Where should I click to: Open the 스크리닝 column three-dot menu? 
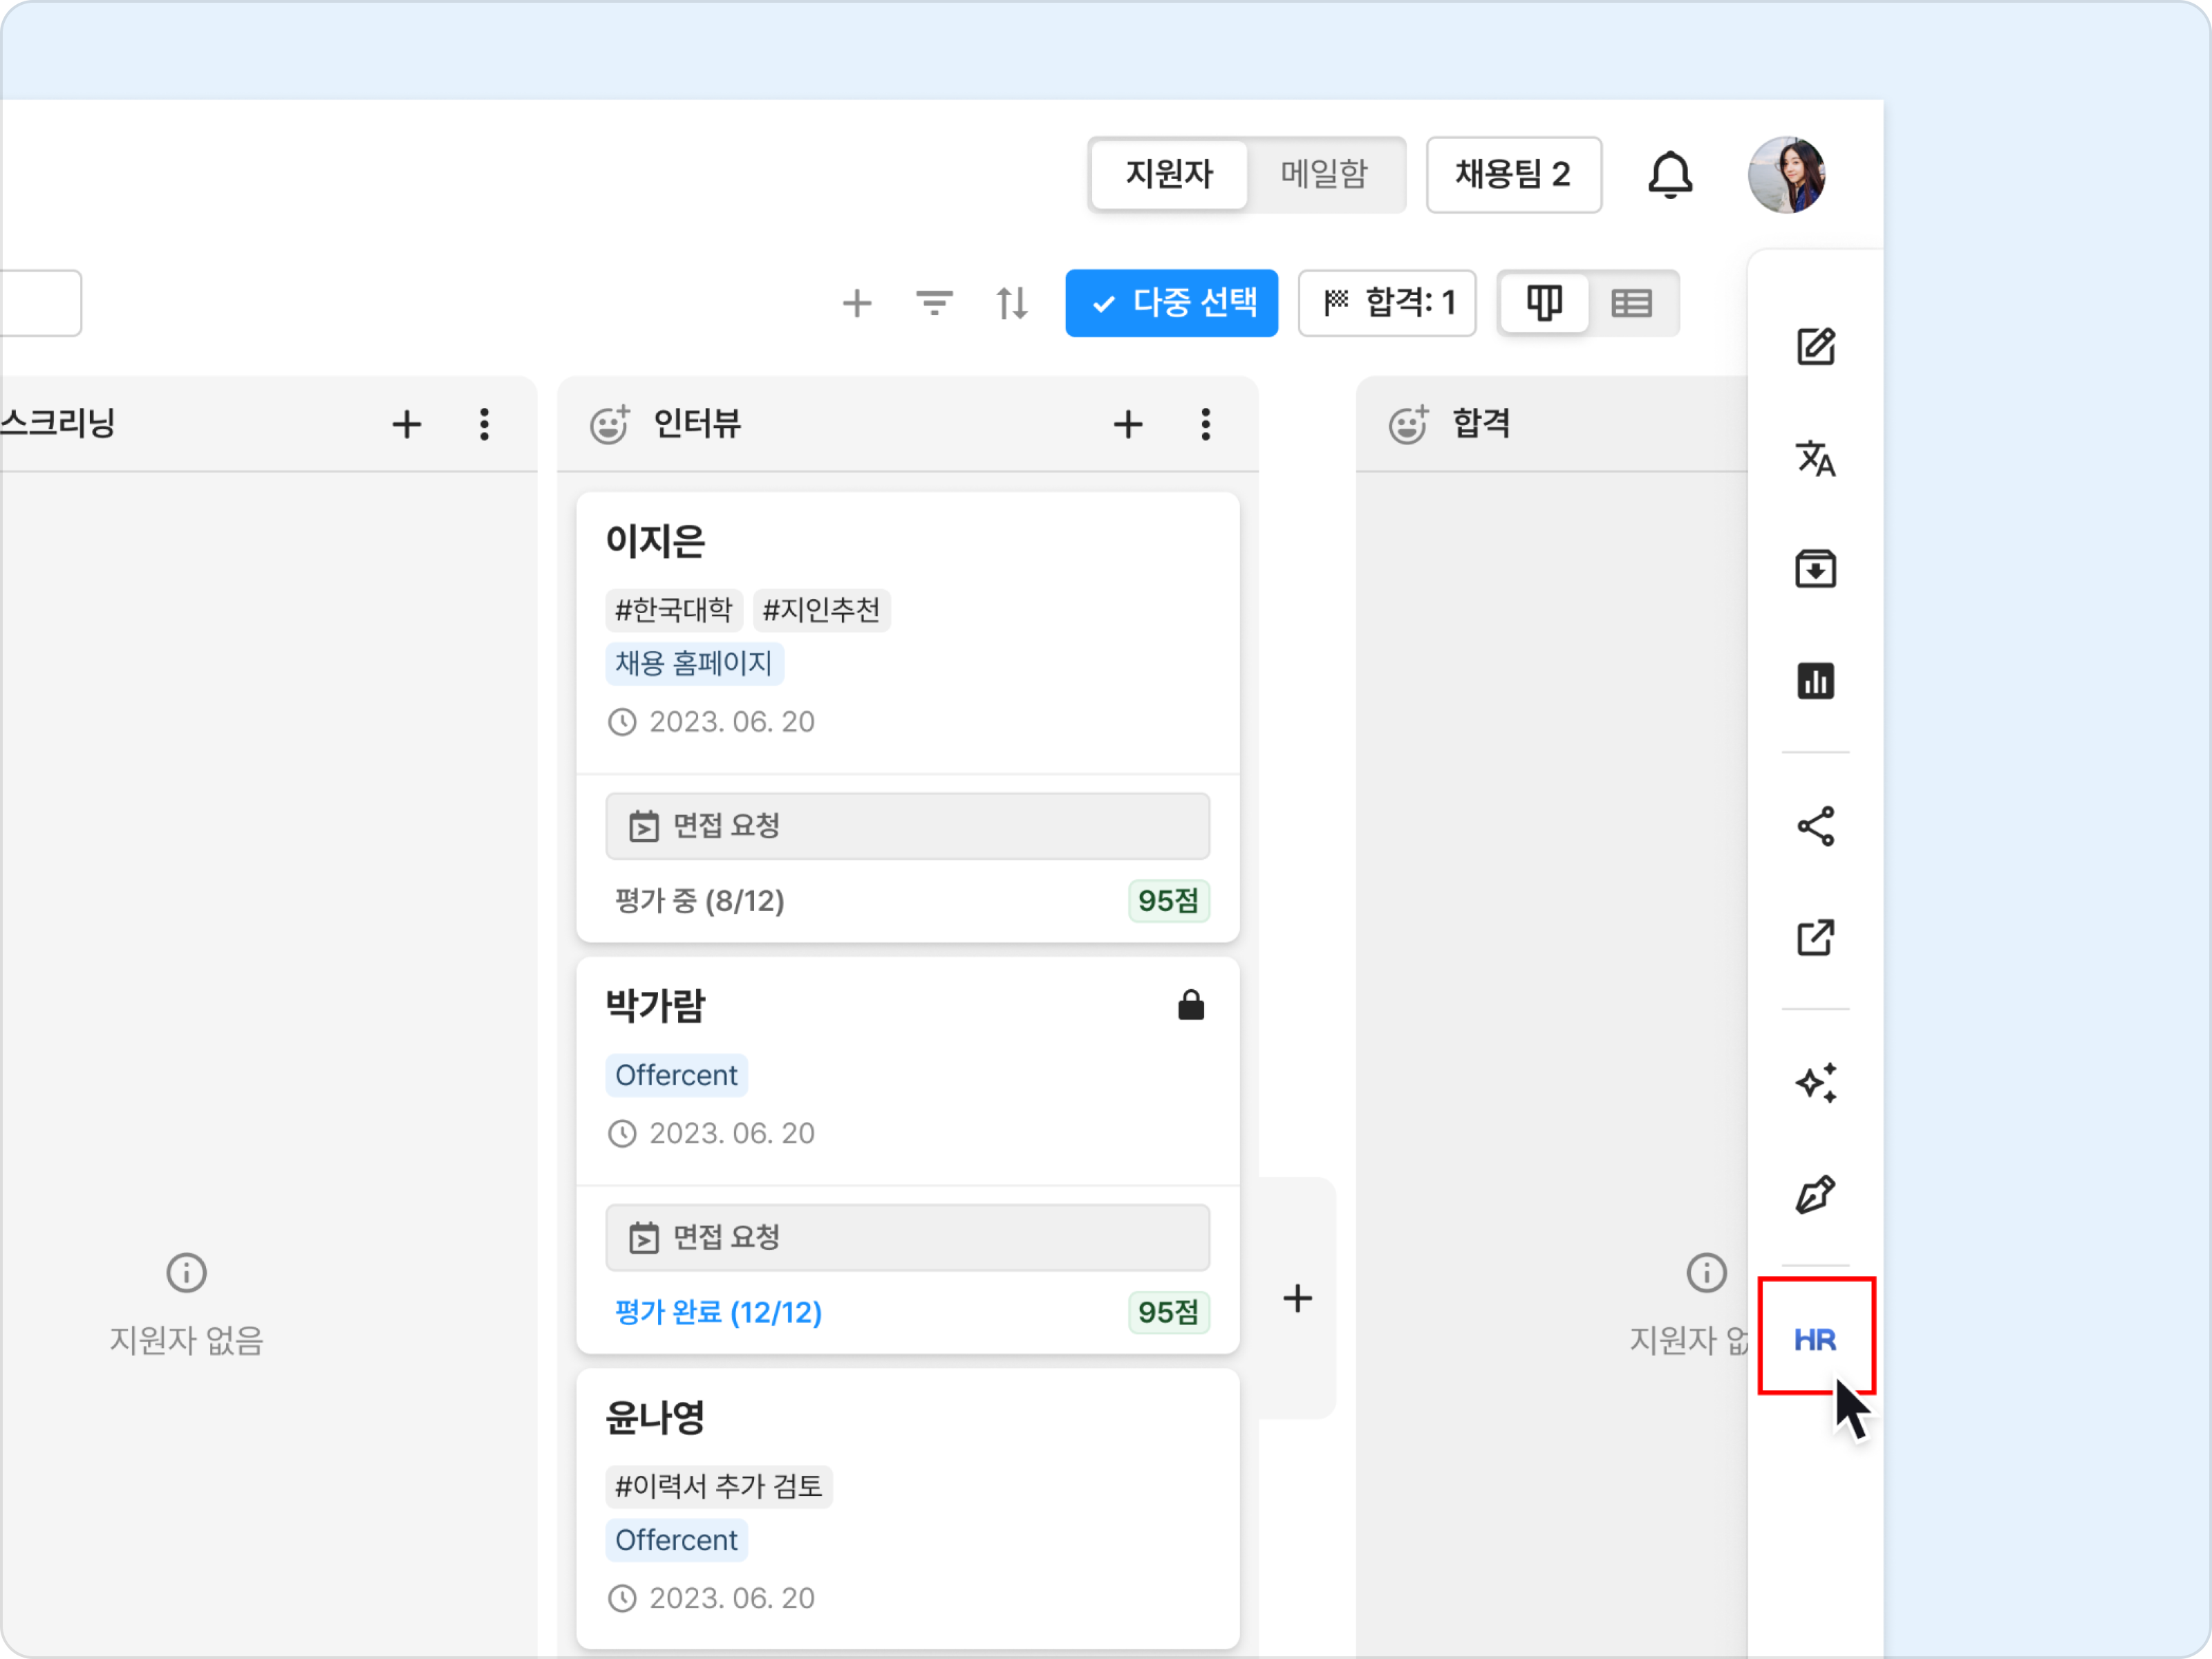(484, 424)
